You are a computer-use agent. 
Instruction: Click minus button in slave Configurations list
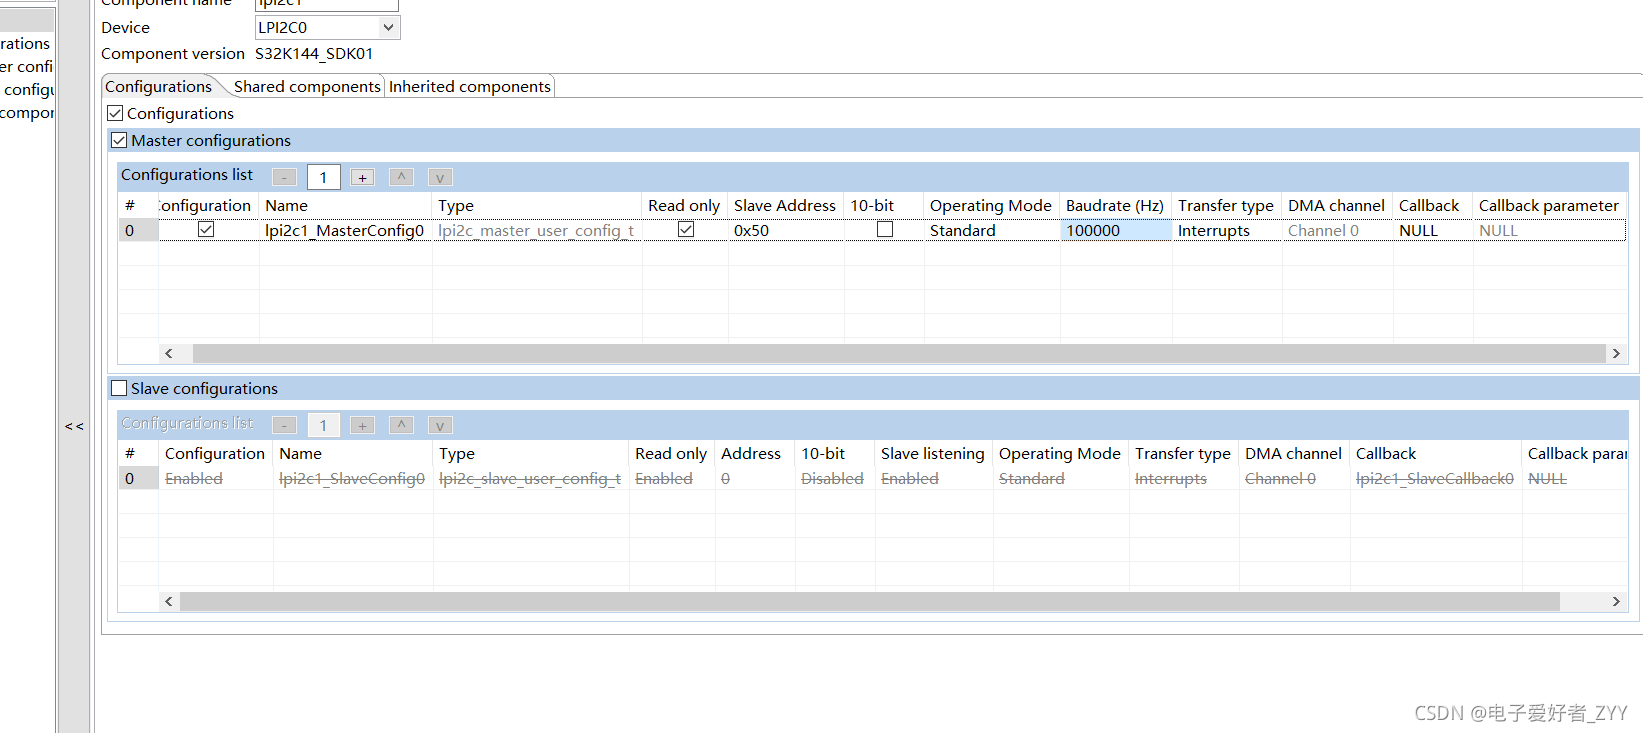coord(284,425)
